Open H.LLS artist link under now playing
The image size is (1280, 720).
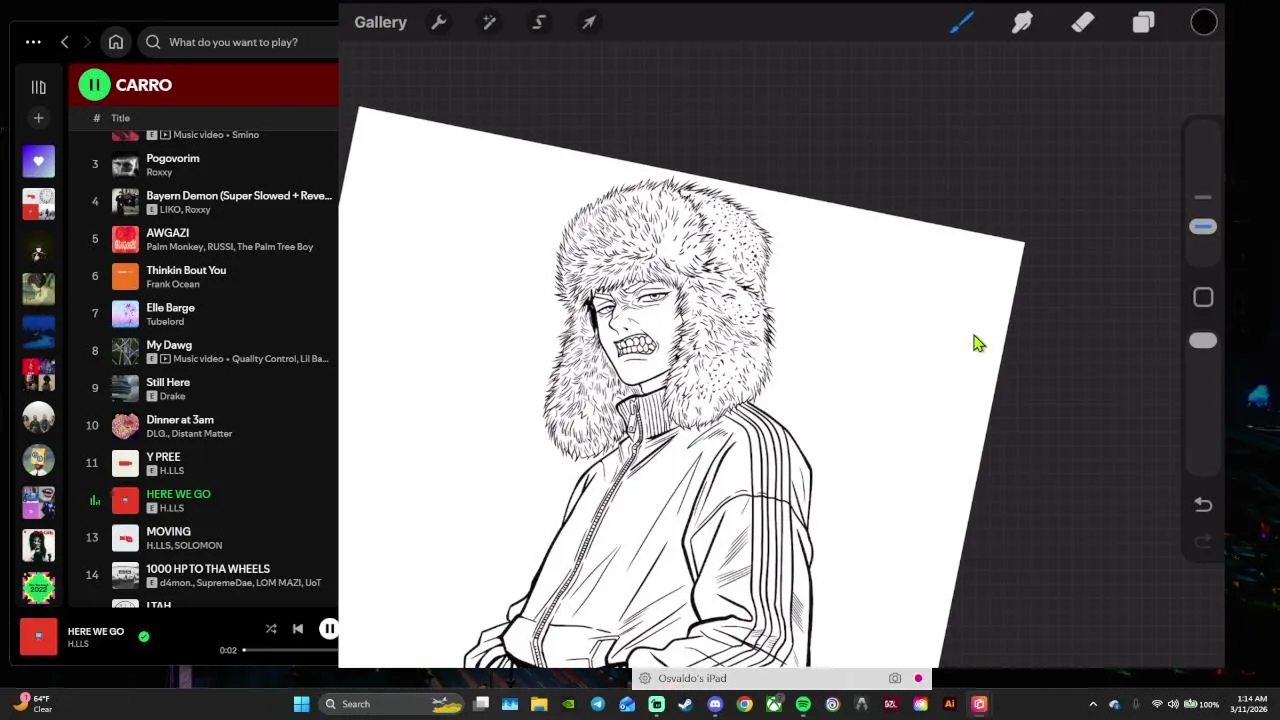coord(78,644)
